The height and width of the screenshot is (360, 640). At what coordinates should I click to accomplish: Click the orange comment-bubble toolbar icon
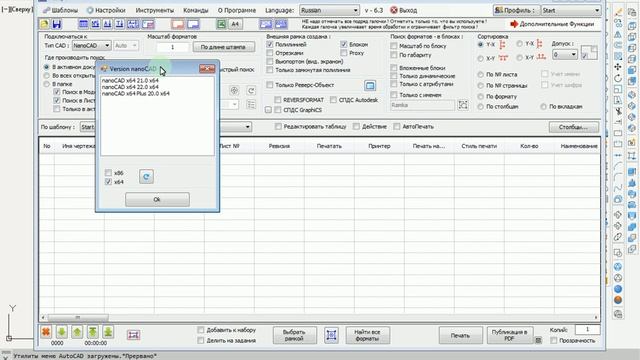tap(178, 24)
